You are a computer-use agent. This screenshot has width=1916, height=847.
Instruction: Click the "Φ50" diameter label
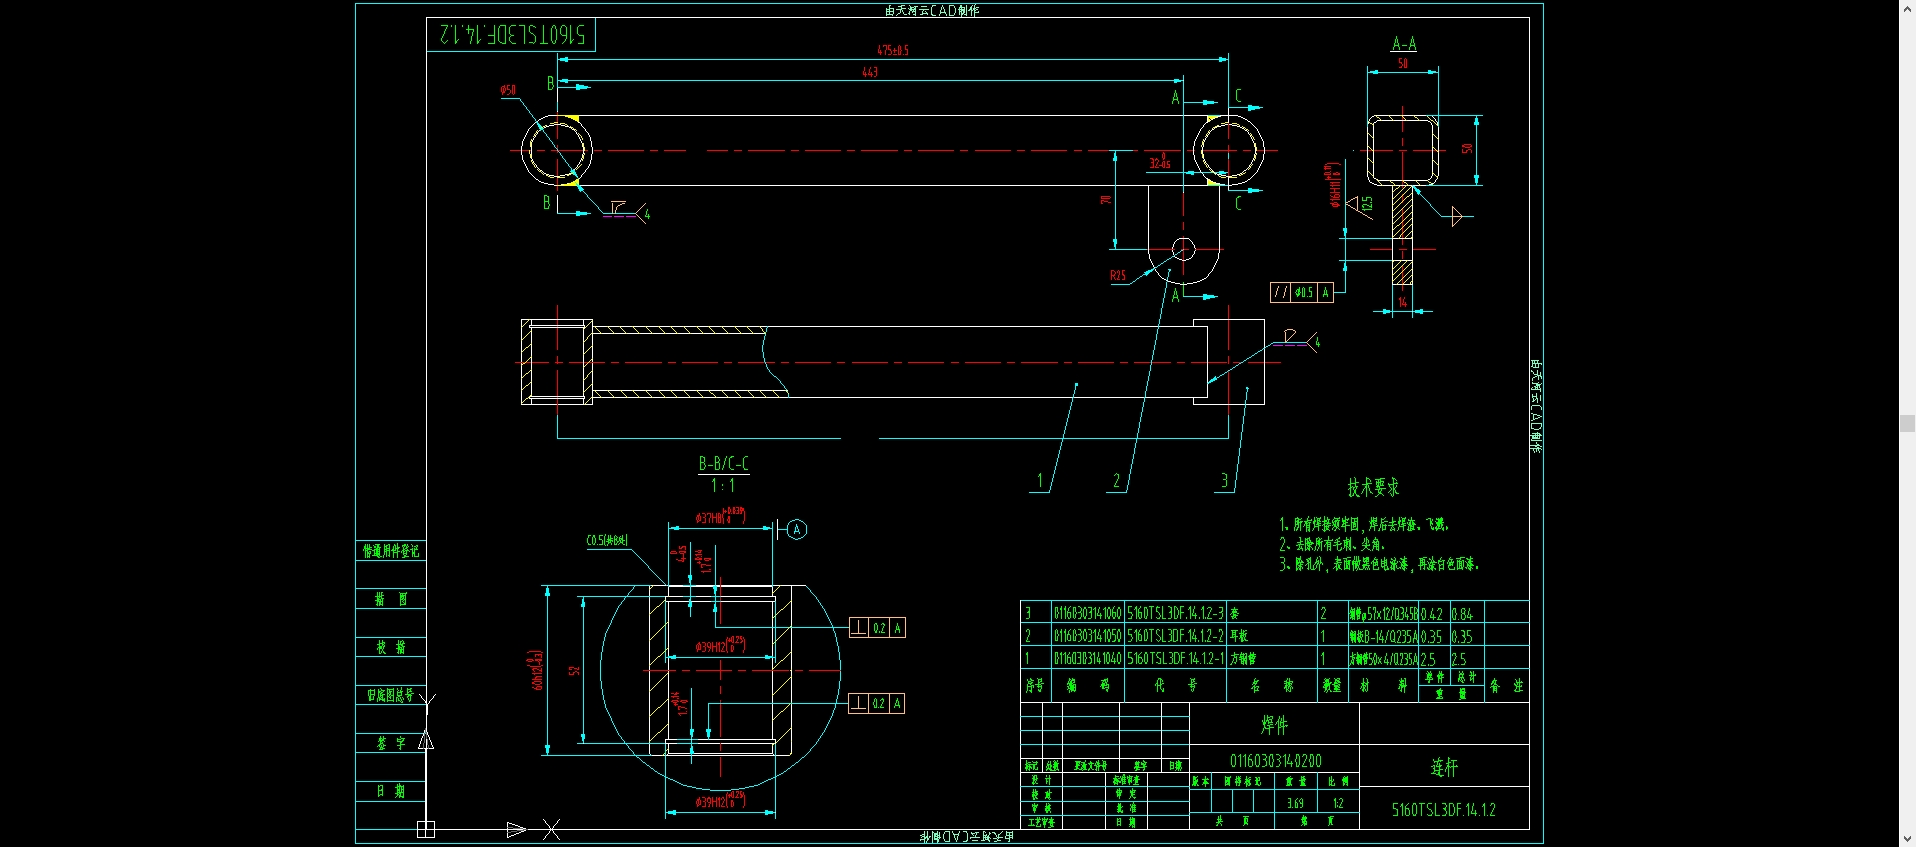509,90
